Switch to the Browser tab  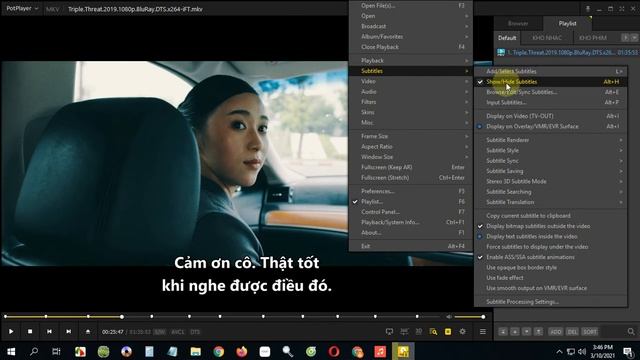pos(518,23)
